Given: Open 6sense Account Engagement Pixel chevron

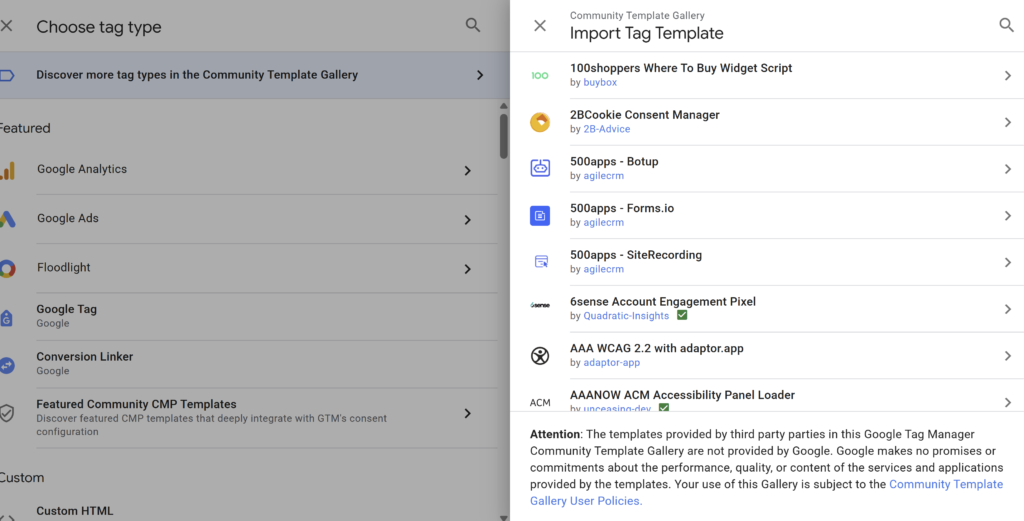Looking at the screenshot, I should (1007, 308).
